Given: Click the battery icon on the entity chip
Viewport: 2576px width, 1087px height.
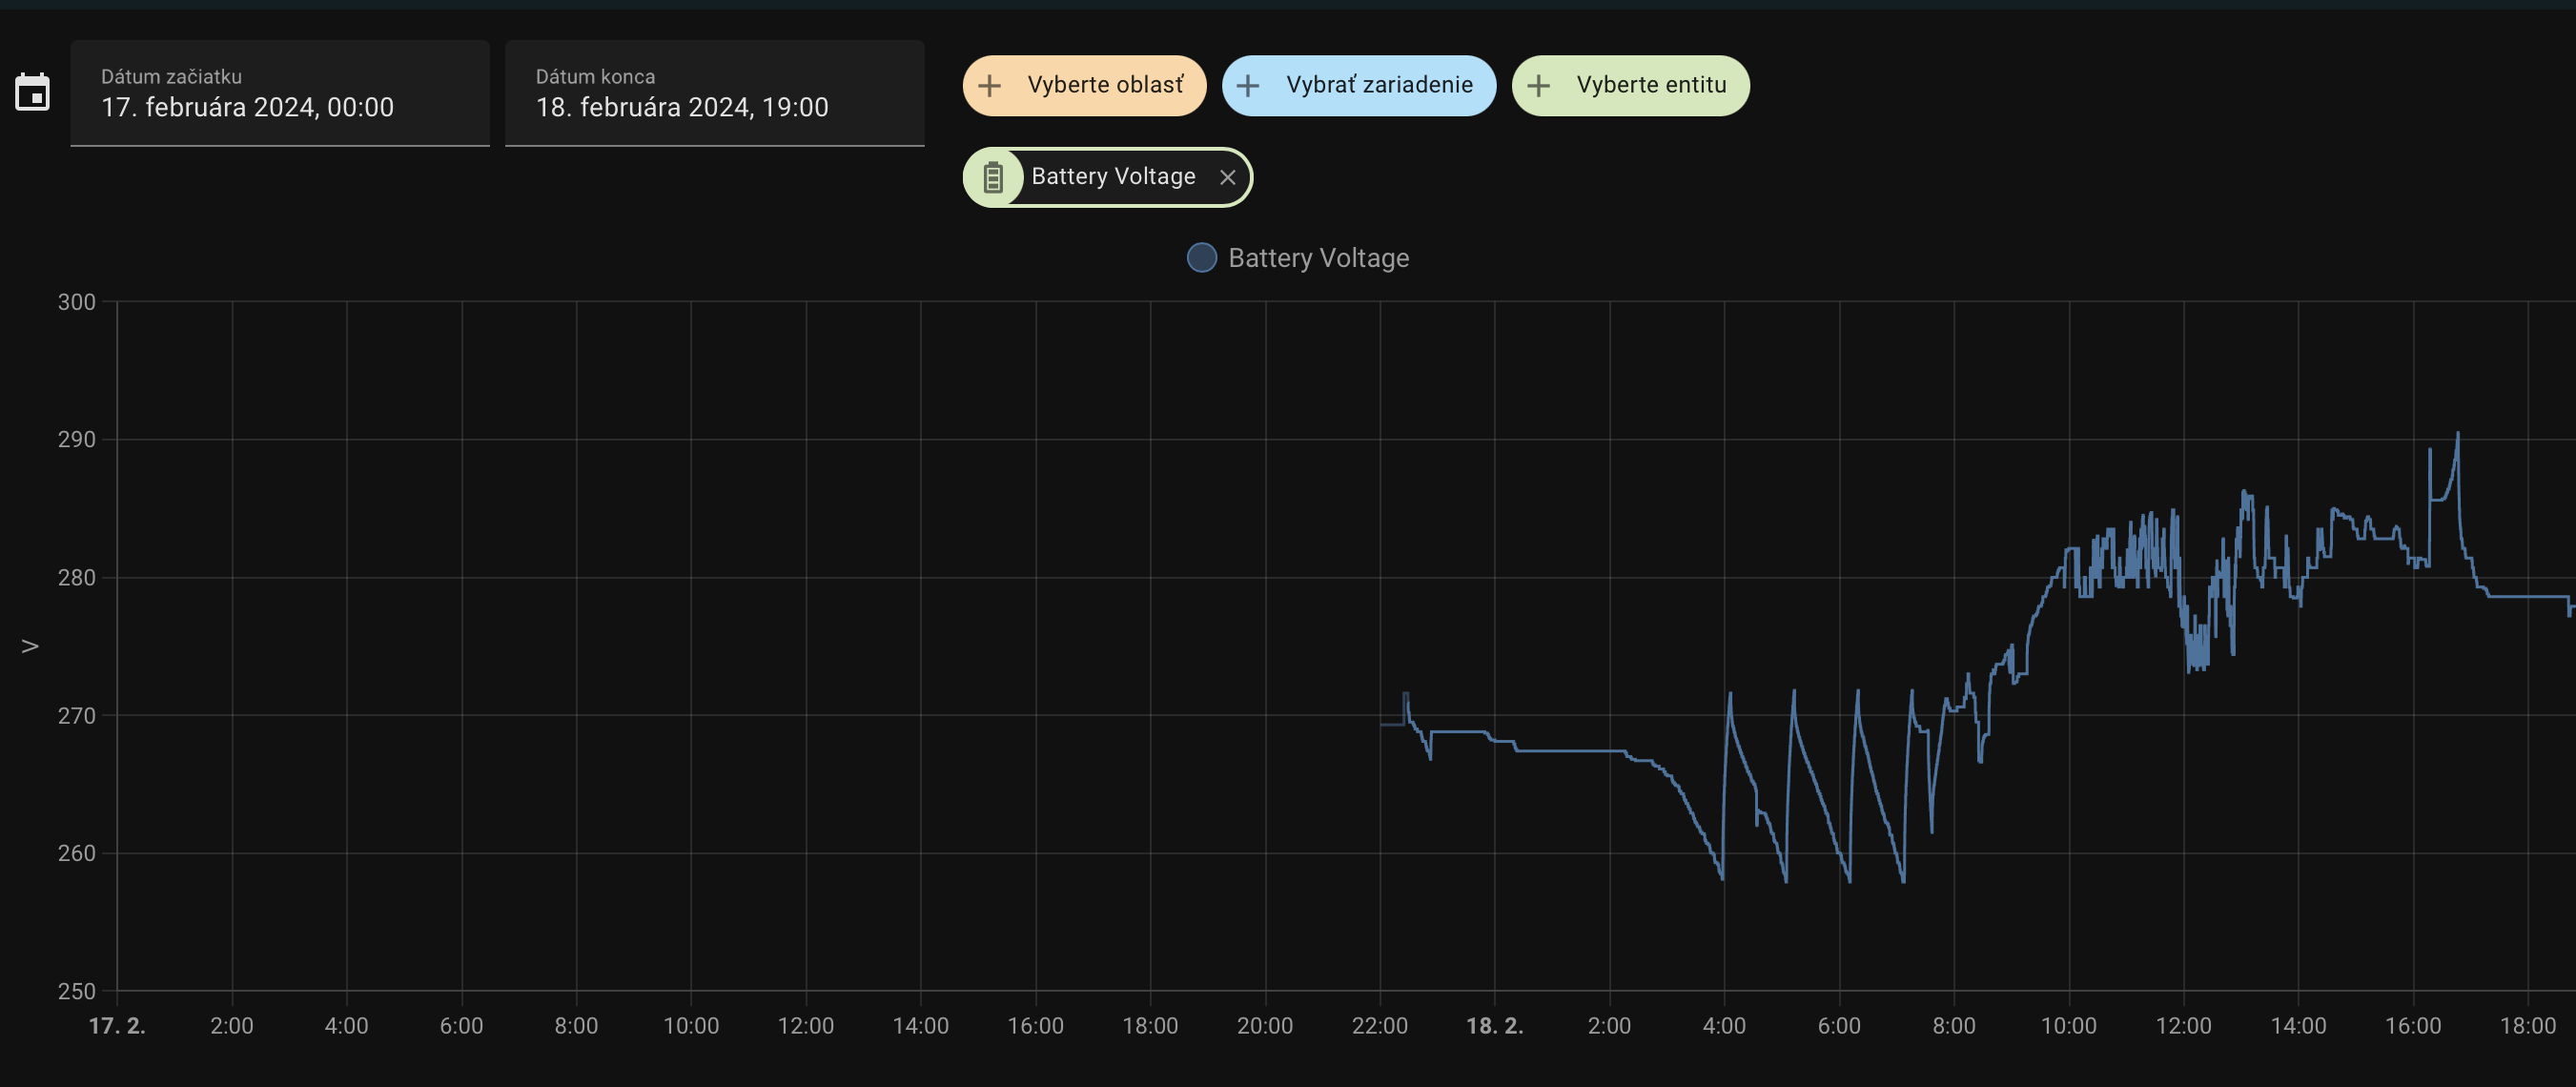Looking at the screenshot, I should pos(993,178).
